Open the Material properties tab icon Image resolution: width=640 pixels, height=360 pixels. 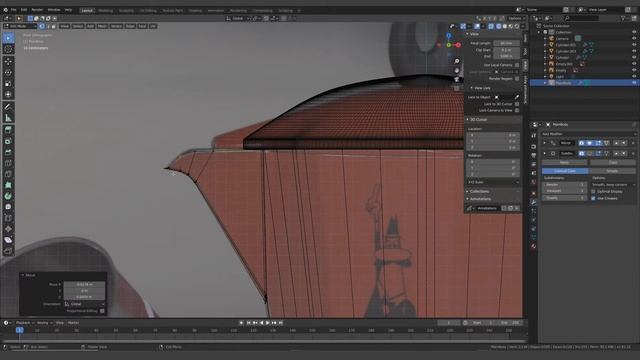[533, 247]
